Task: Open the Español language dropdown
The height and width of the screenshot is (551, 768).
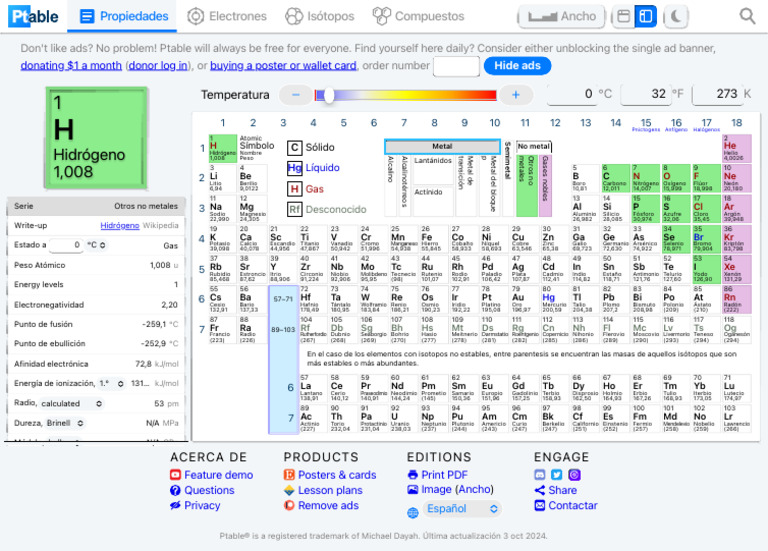Action: (x=454, y=508)
